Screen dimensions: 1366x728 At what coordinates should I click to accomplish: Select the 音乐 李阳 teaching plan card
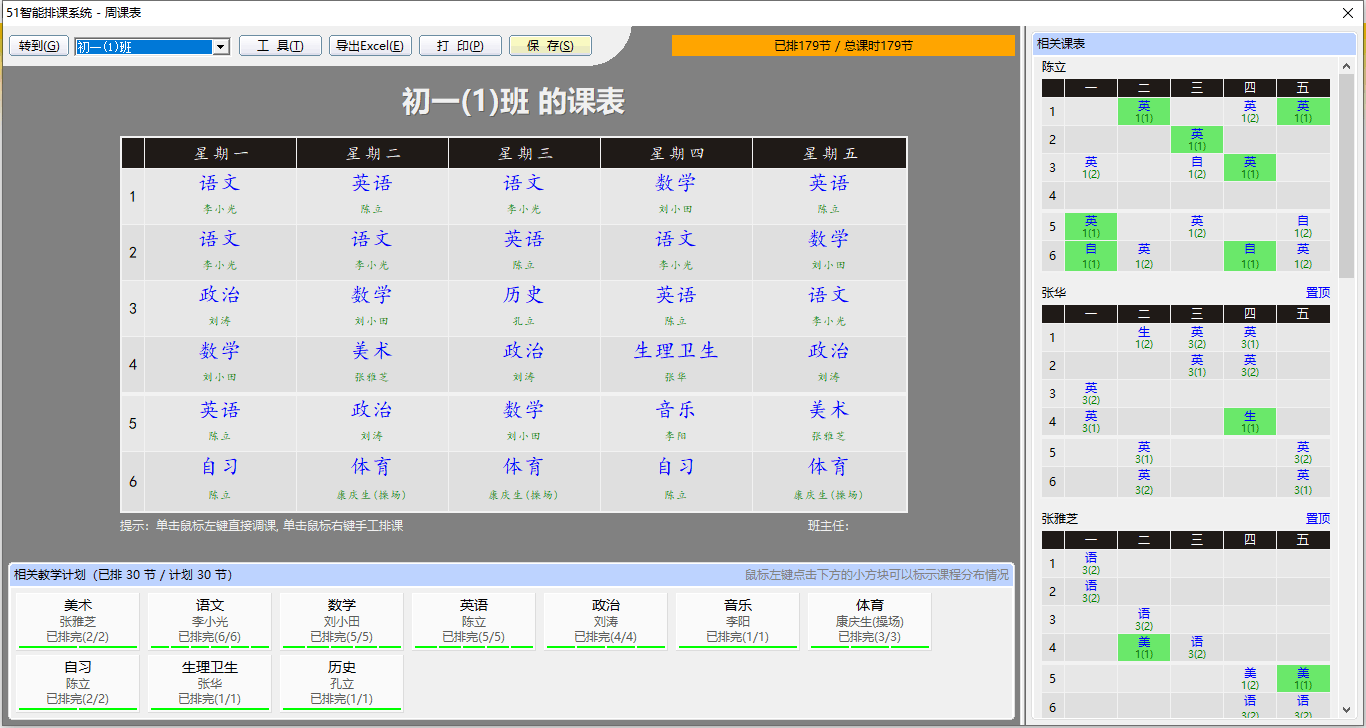point(737,620)
